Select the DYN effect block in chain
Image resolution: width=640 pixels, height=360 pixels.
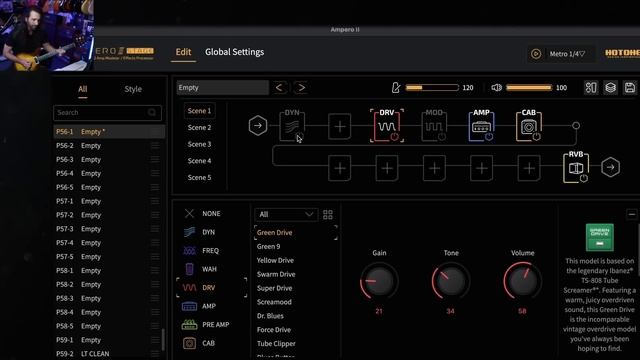(292, 126)
